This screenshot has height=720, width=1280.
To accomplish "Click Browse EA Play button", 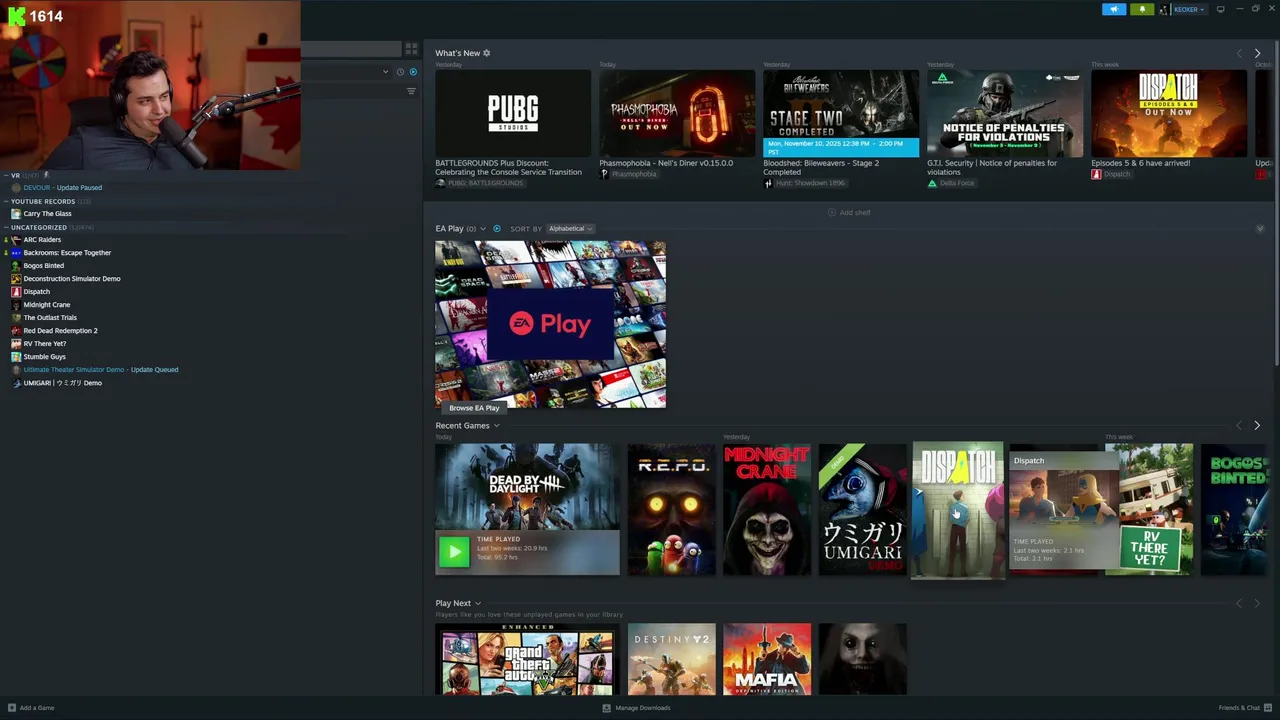I will [x=474, y=408].
